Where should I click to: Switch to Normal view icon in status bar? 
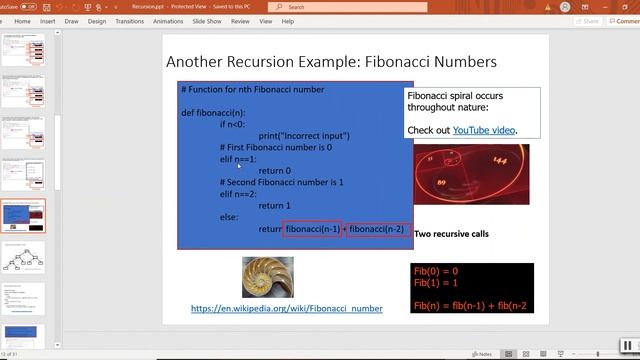point(509,354)
